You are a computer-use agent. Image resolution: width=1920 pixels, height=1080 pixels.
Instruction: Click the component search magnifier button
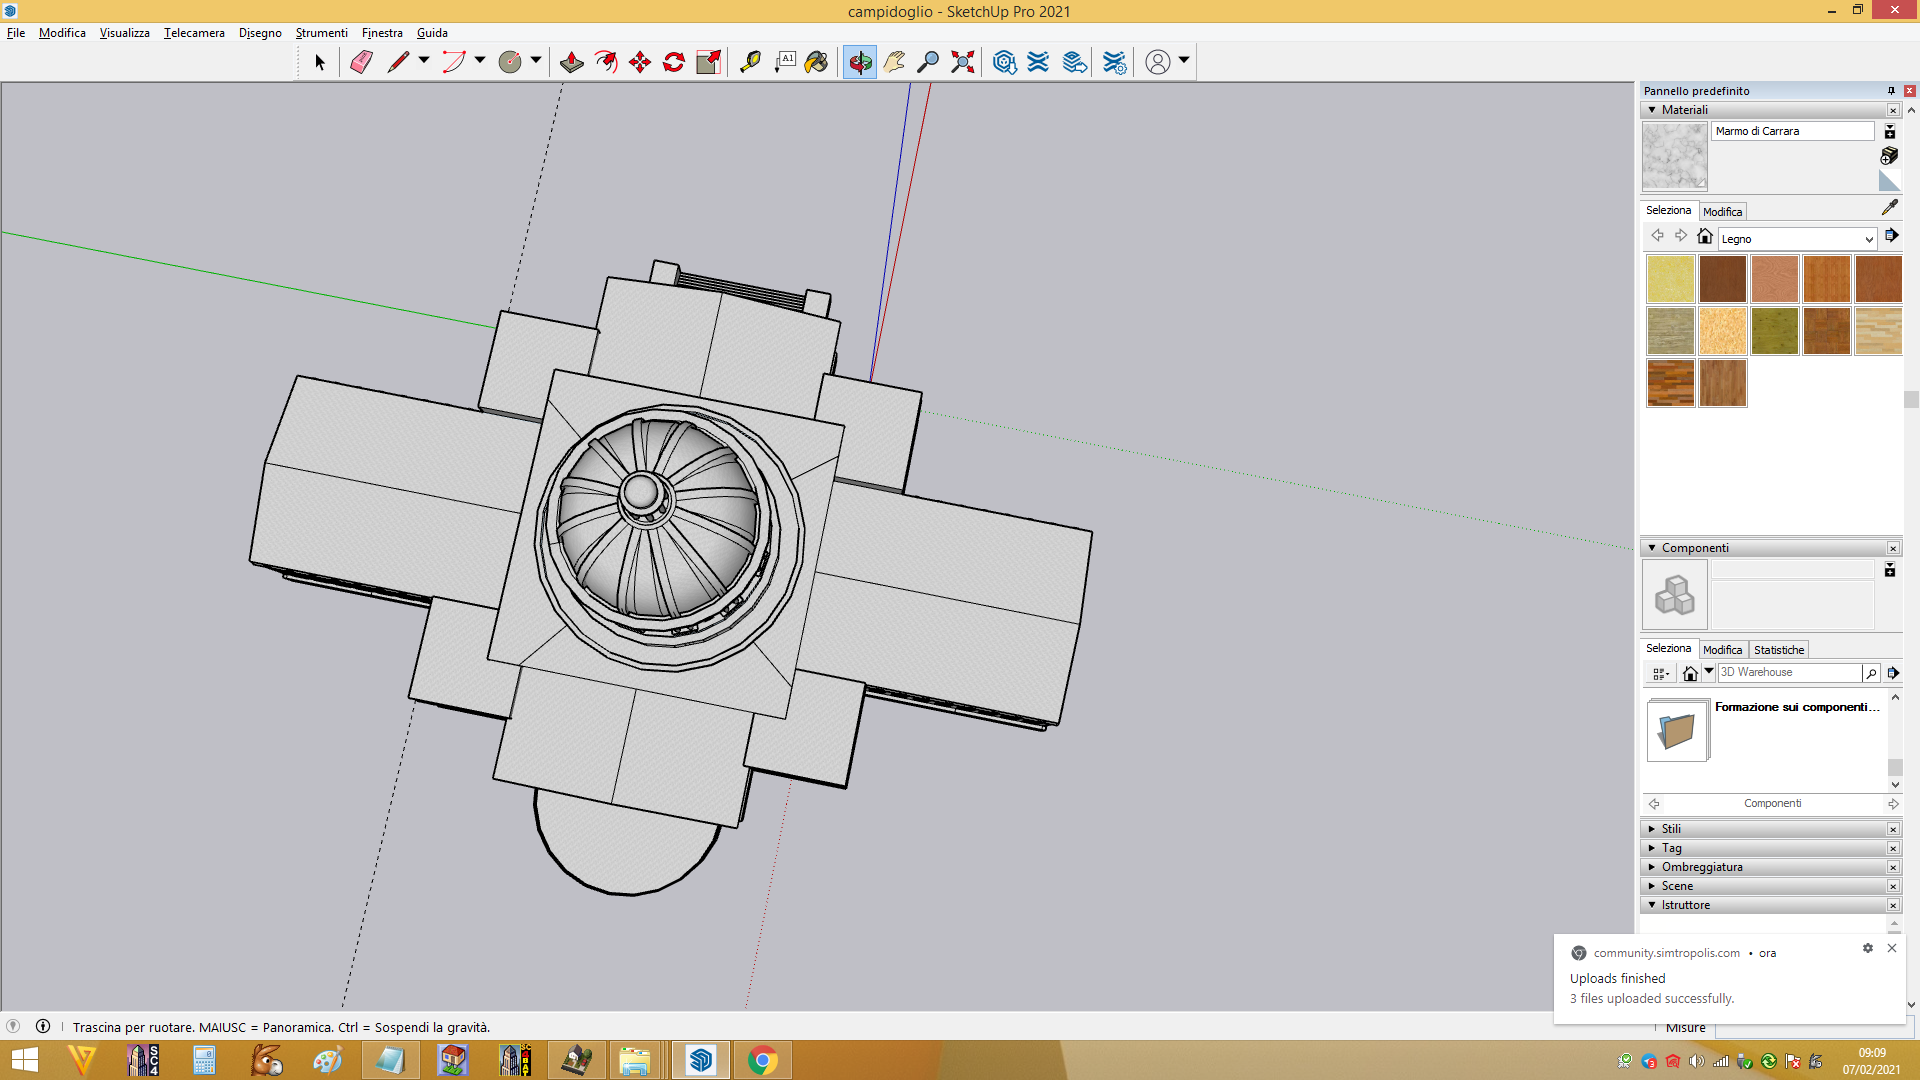coord(1871,673)
